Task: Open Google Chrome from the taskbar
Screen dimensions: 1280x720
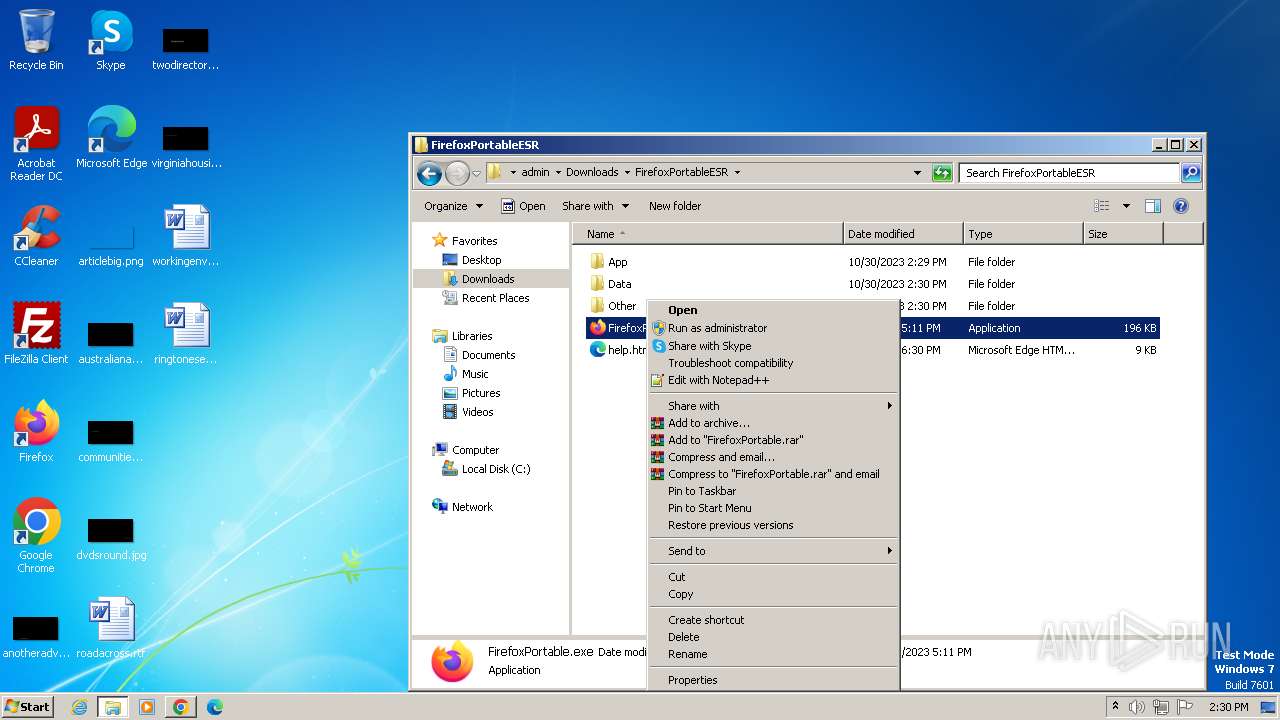Action: click(x=181, y=707)
